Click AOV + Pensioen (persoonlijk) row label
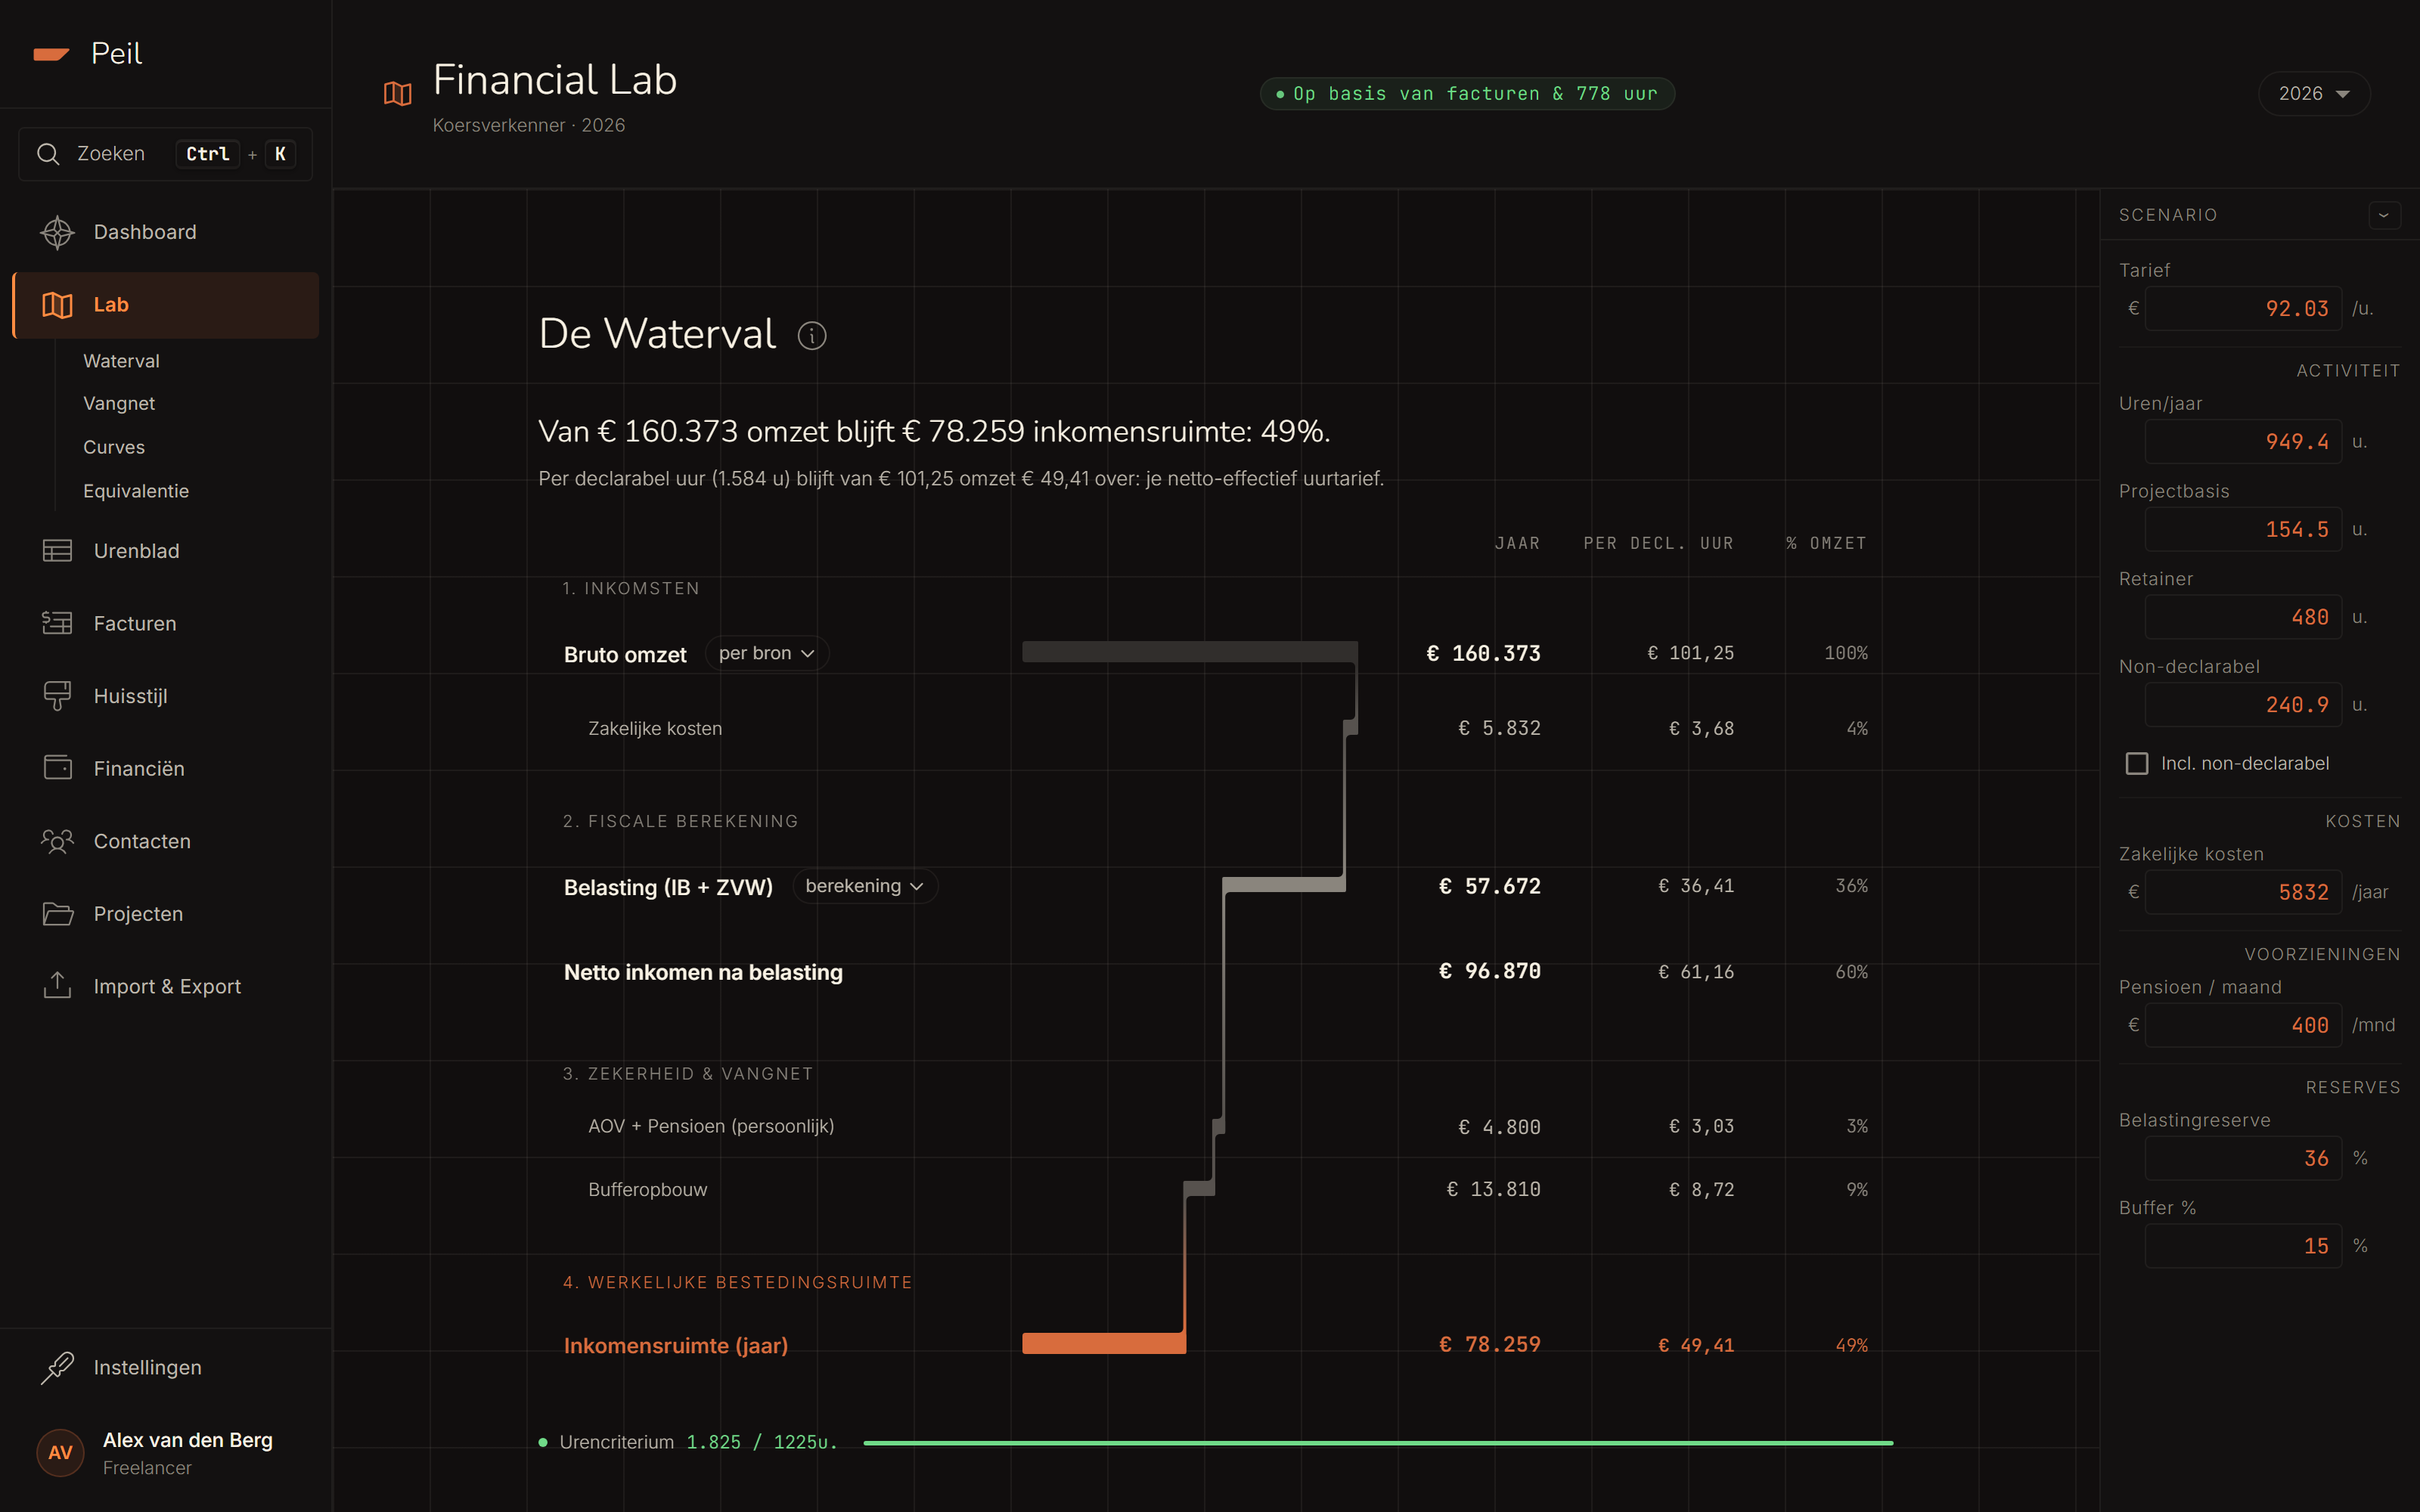Image resolution: width=2420 pixels, height=1512 pixels. point(711,1126)
